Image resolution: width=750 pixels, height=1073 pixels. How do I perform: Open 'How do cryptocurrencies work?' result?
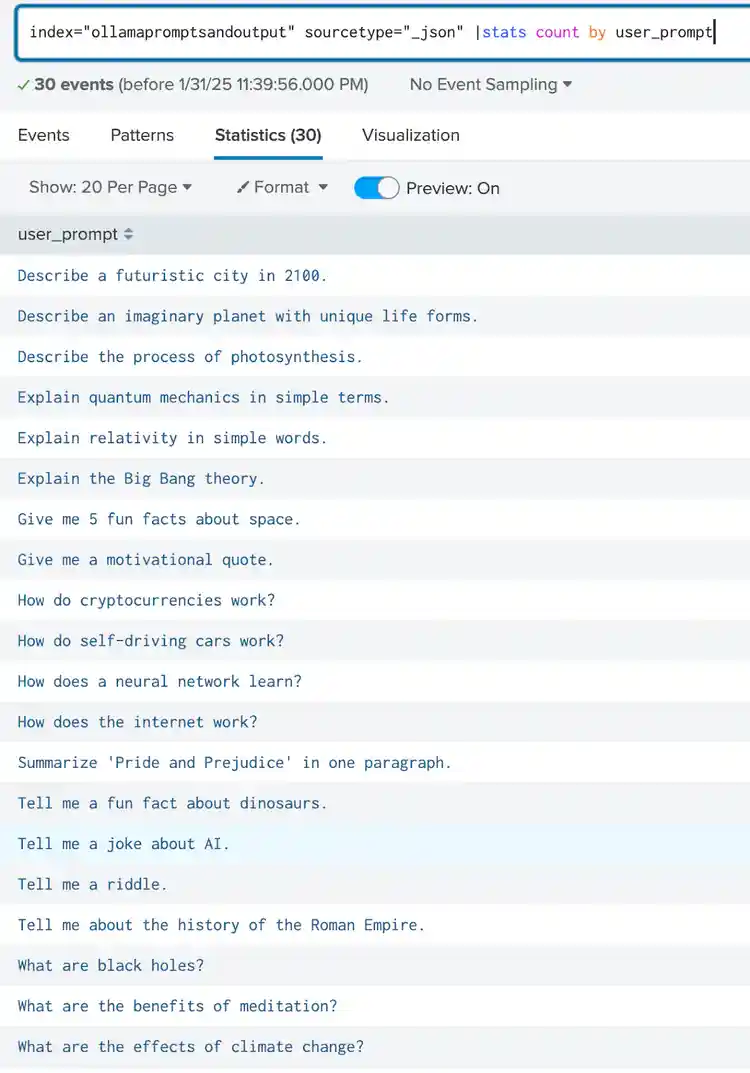(146, 600)
